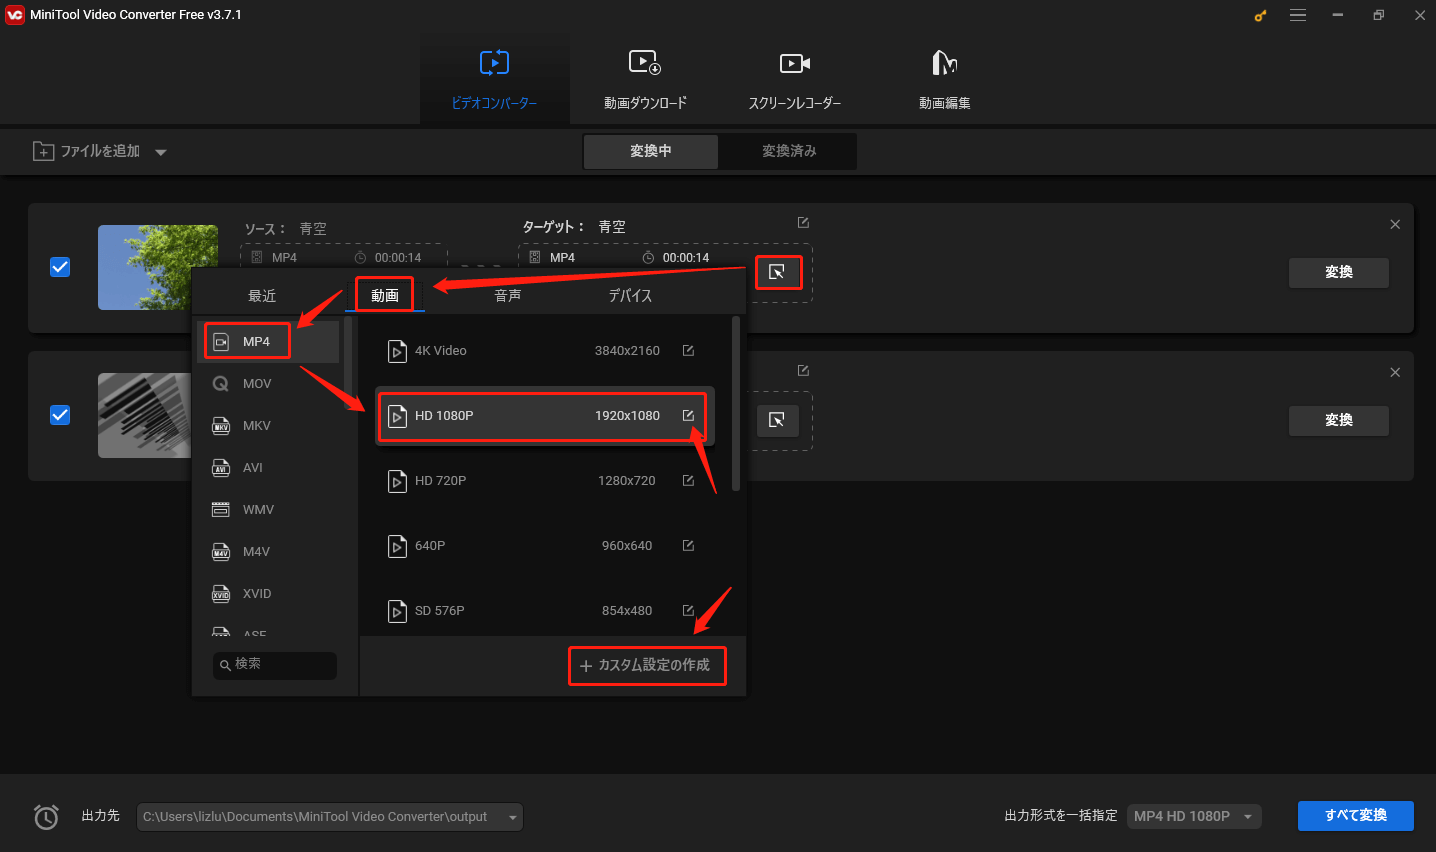
Task: Open the hamburger menu in title bar
Action: [x=1298, y=15]
